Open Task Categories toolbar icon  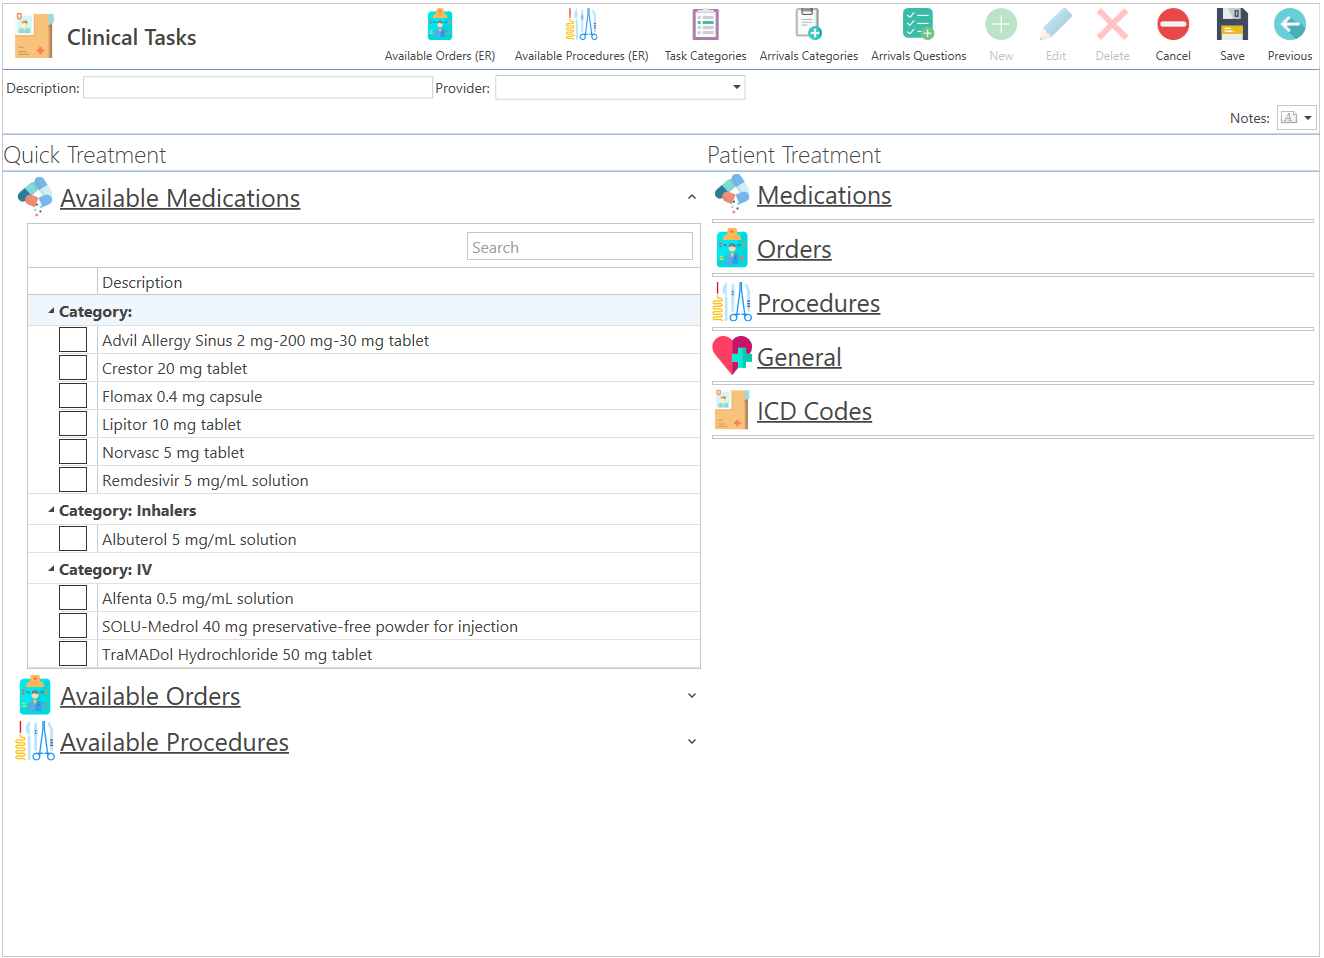click(706, 24)
